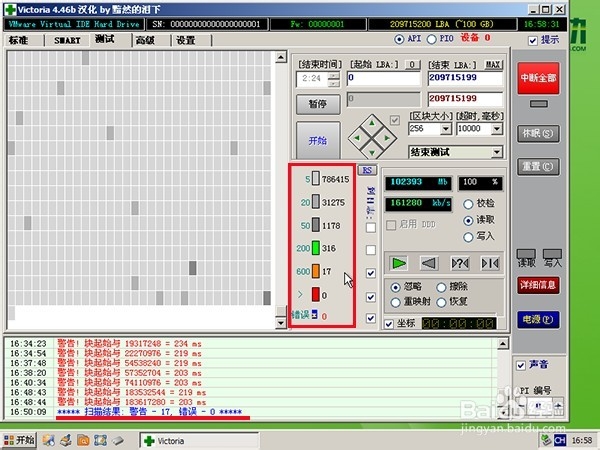
Task: Click the Victoria green cross title icon
Action: (10, 9)
